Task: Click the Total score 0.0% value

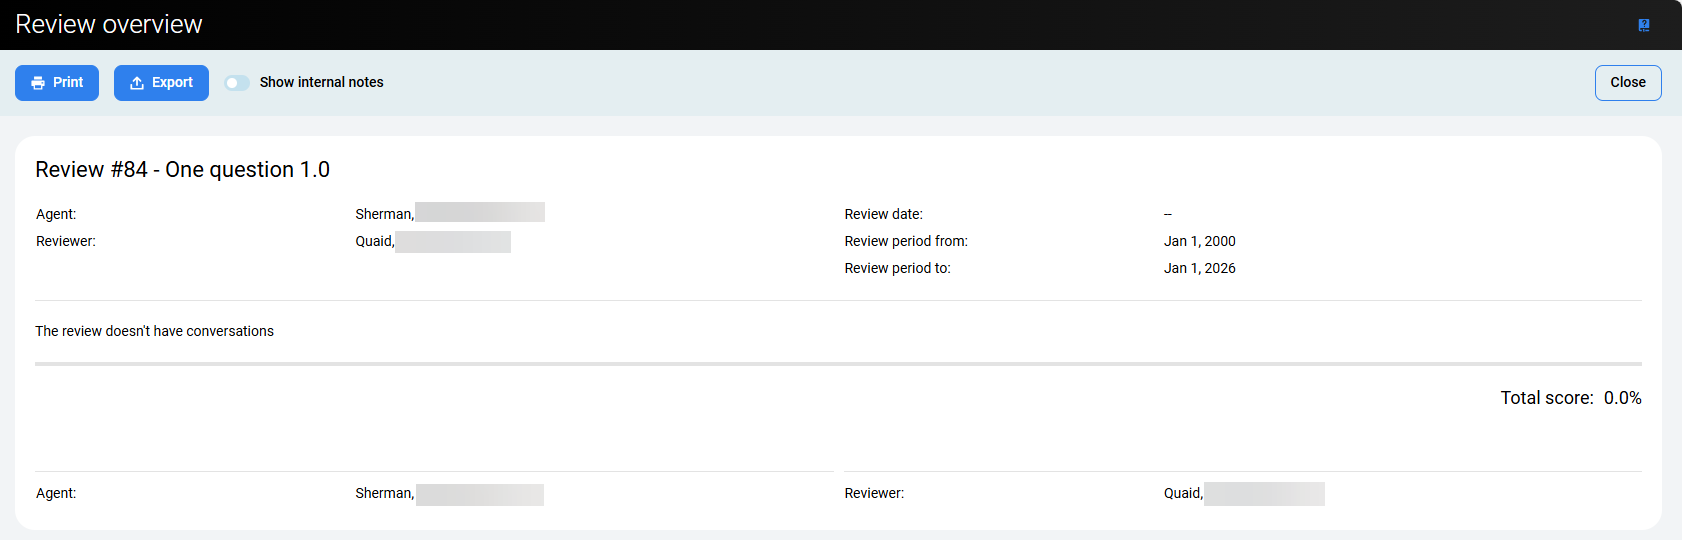Action: click(1622, 398)
